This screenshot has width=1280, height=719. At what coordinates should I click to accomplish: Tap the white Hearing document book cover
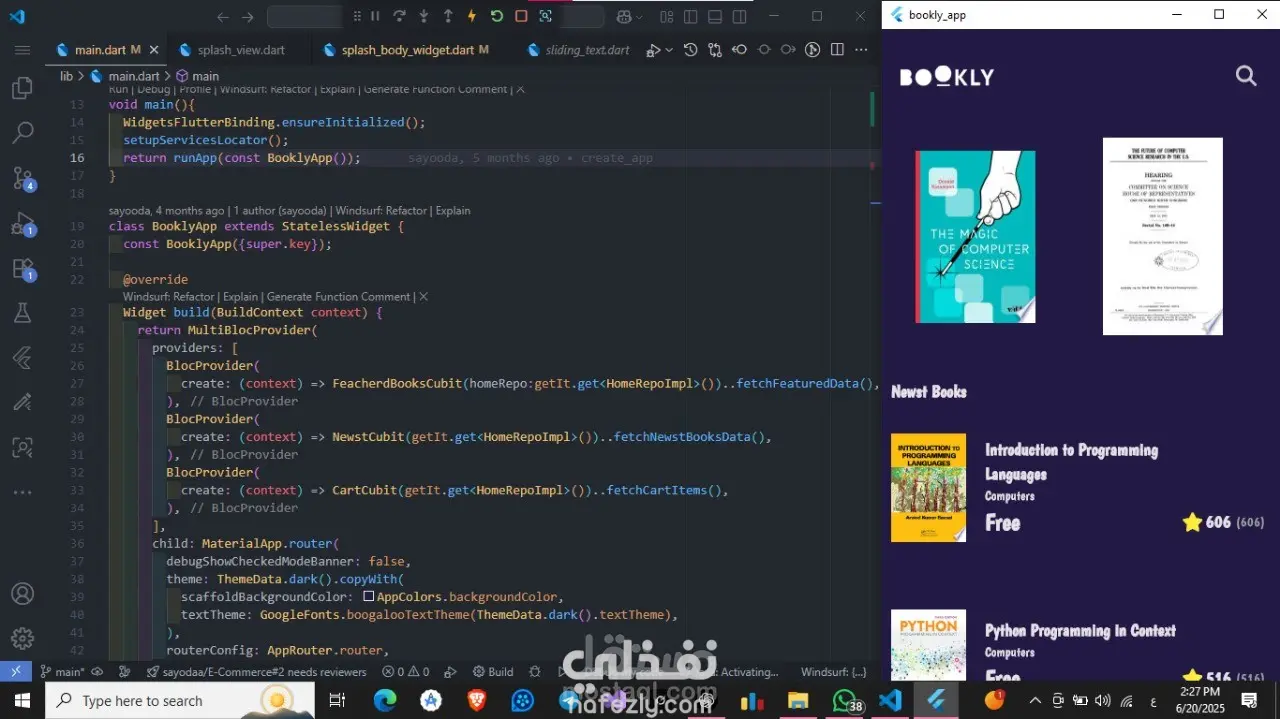click(1162, 236)
